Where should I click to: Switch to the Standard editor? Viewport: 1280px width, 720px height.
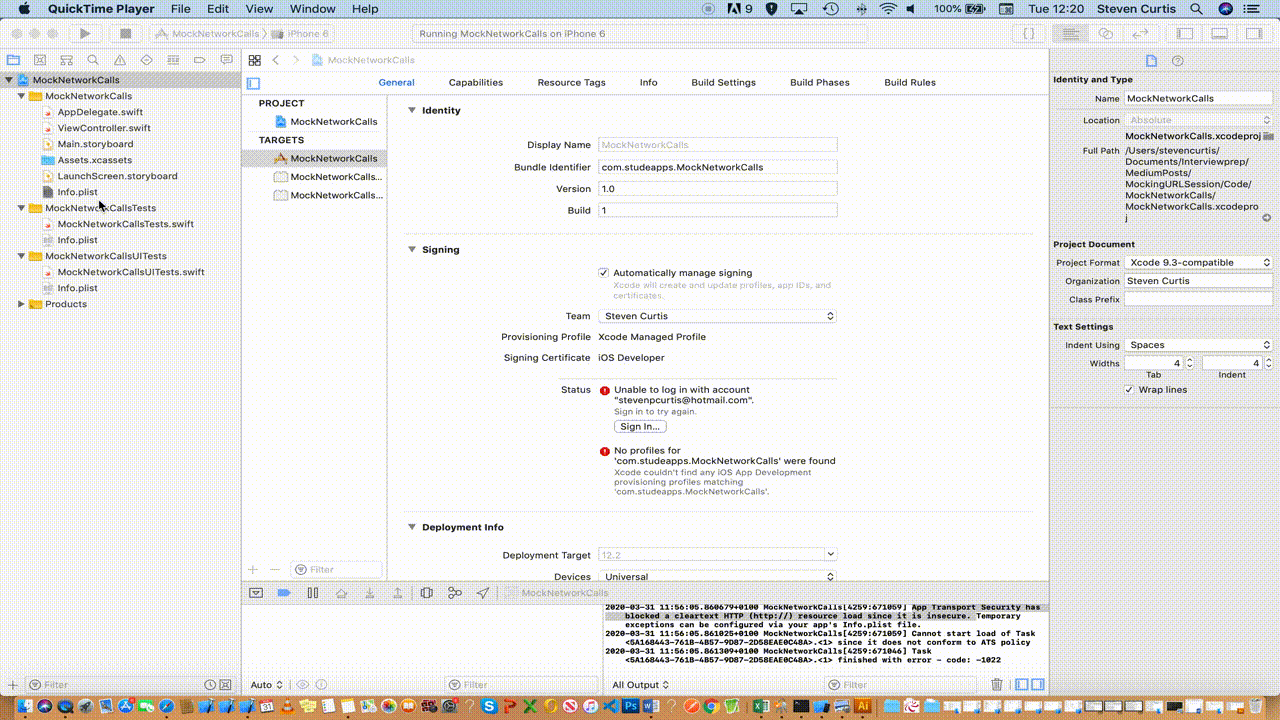click(1070, 33)
